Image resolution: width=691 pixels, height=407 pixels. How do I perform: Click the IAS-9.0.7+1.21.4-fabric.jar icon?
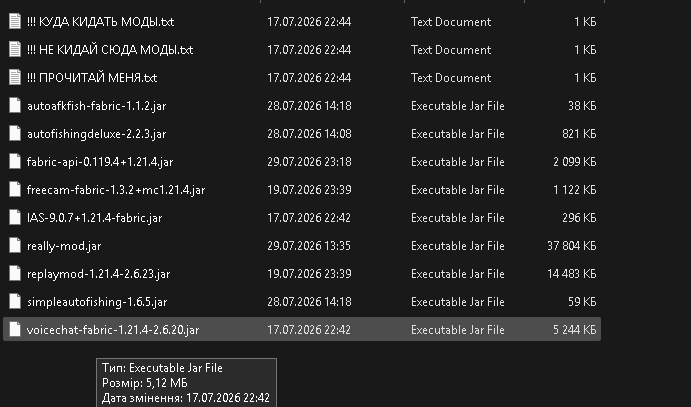coord(15,218)
